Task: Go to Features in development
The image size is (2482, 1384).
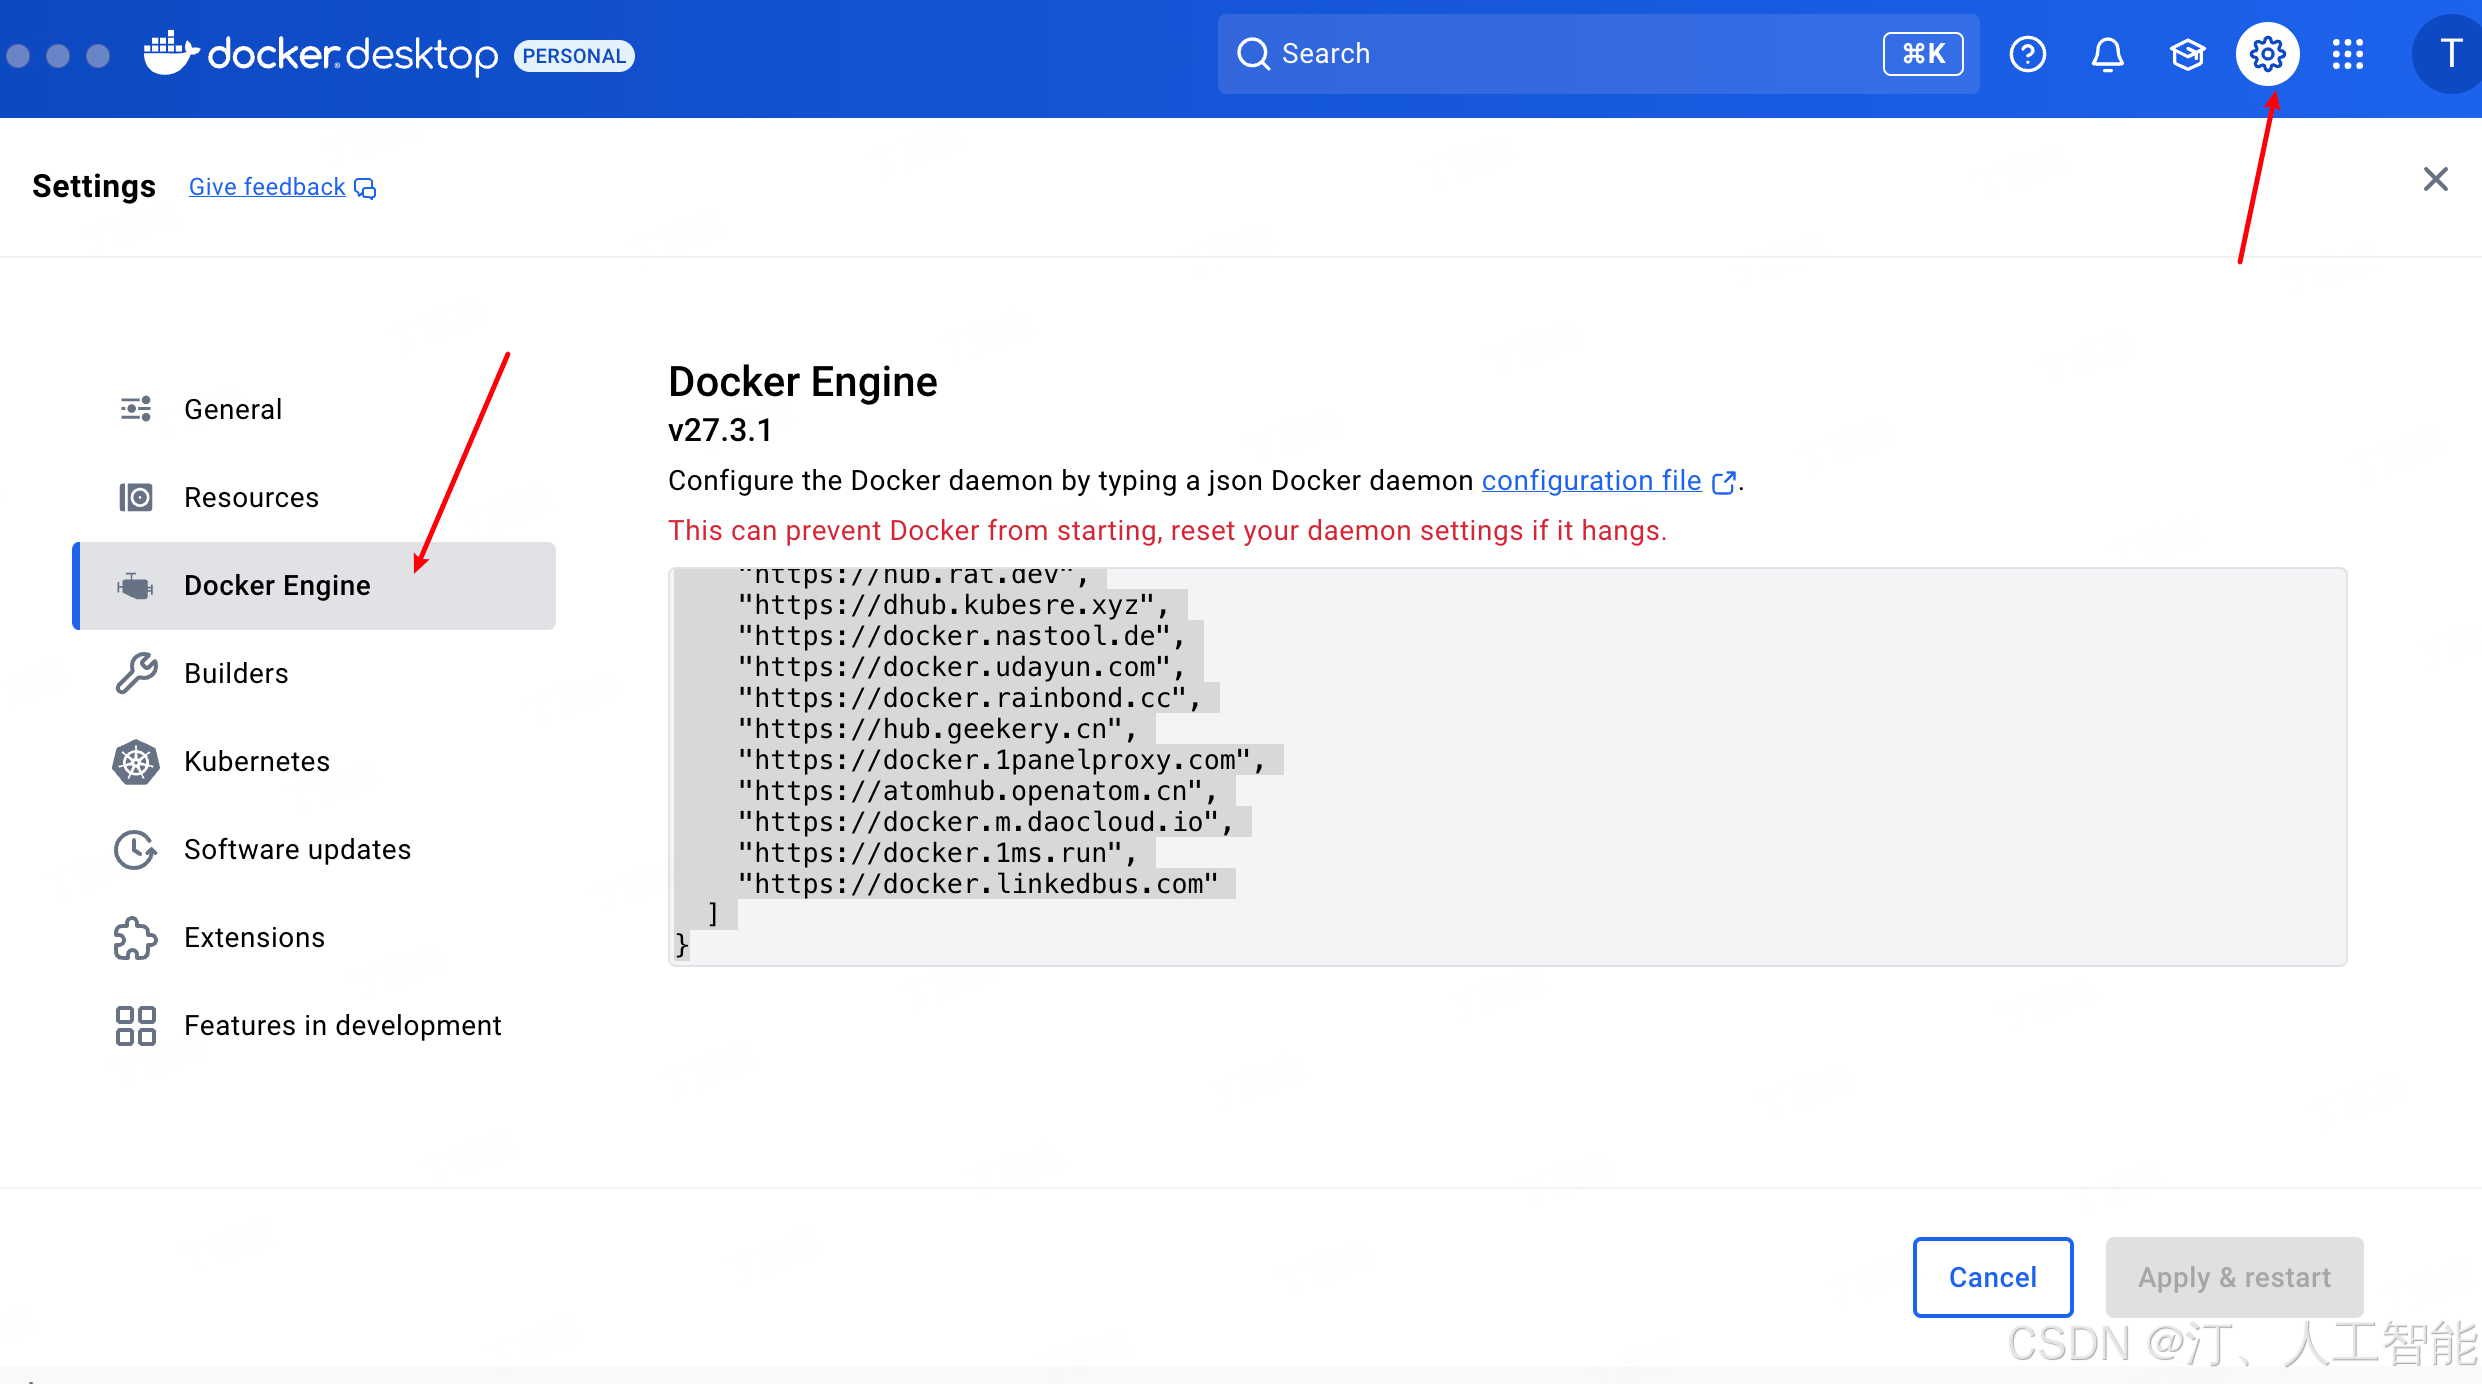Action: pyautogui.click(x=342, y=1026)
